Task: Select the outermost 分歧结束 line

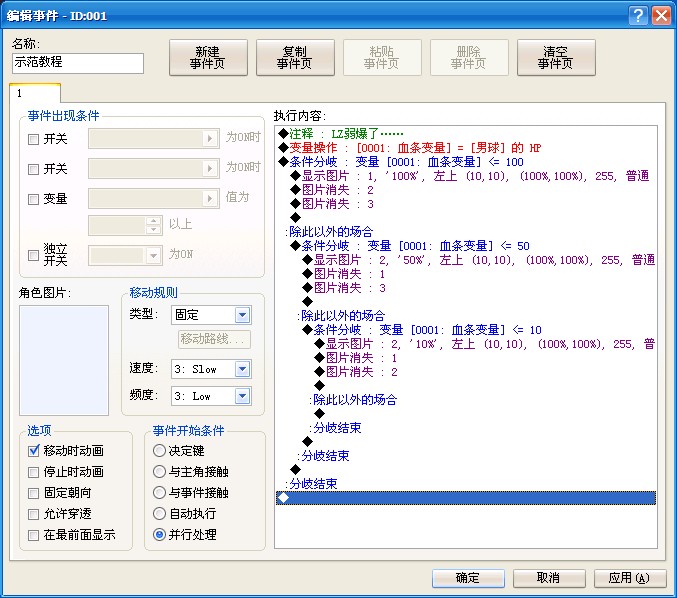Action: [465, 484]
